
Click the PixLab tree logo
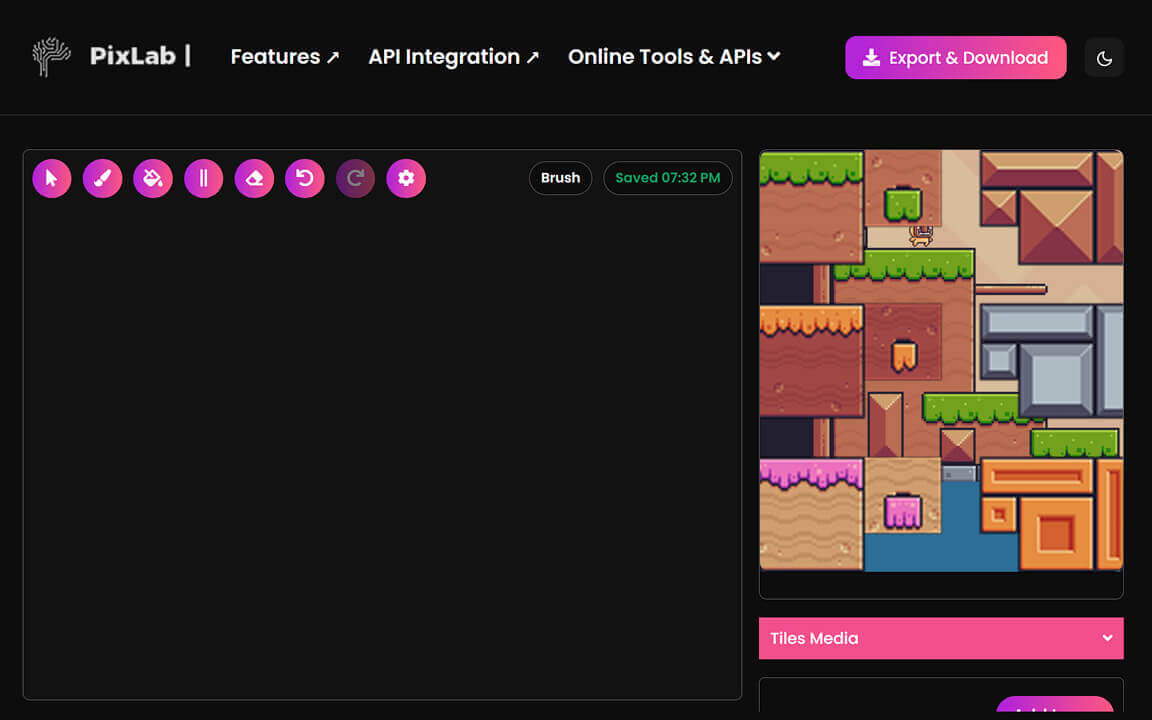pos(50,57)
